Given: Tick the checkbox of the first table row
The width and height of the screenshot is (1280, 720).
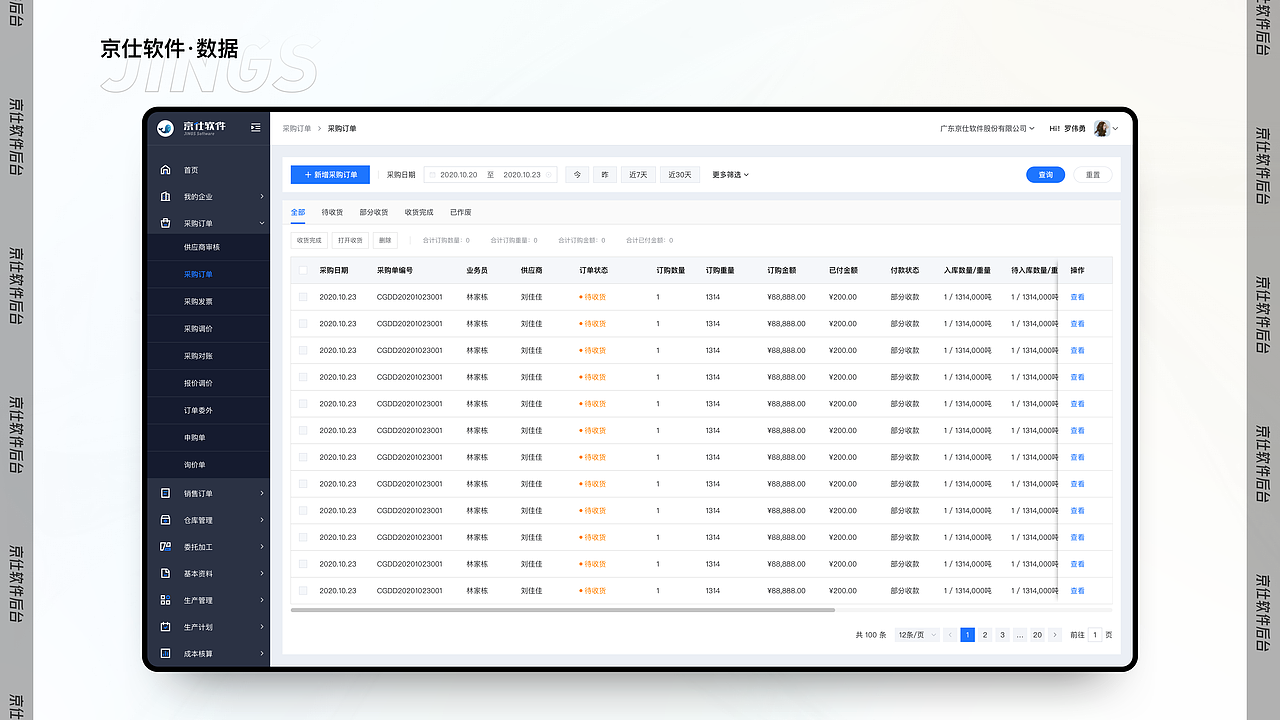Looking at the screenshot, I should click(x=304, y=297).
